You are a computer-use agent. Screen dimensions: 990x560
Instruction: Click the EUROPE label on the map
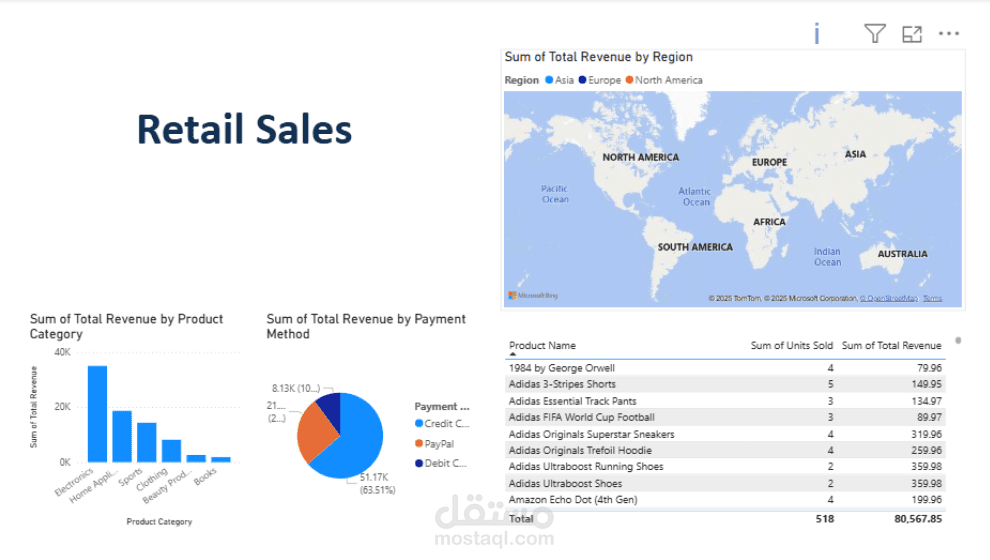point(769,162)
